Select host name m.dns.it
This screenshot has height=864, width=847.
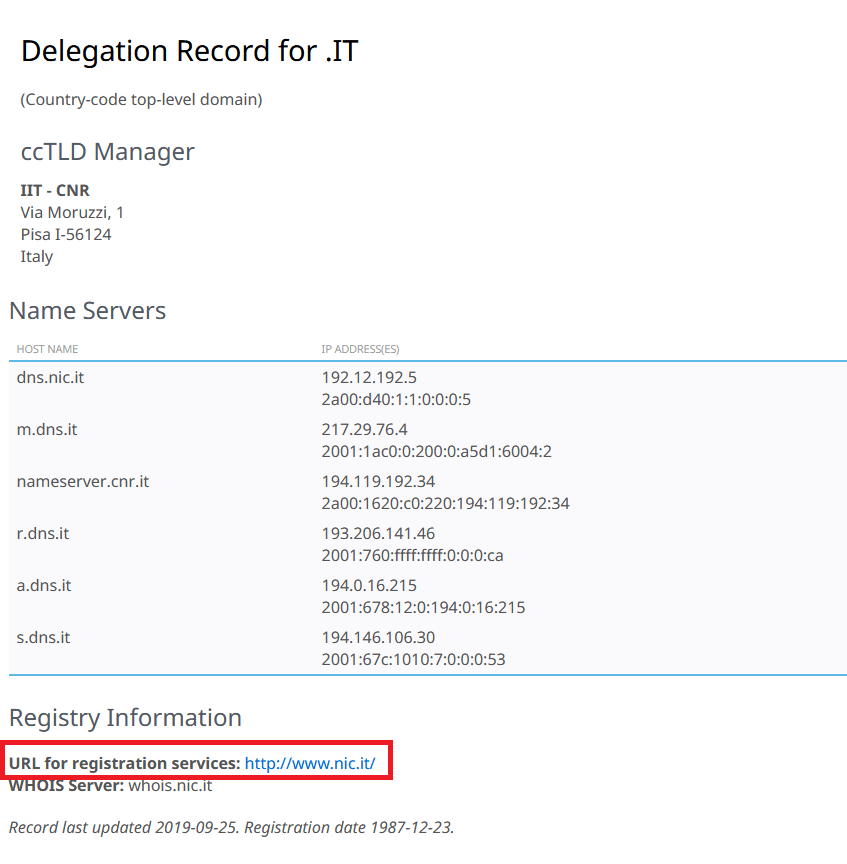pyautogui.click(x=47, y=429)
